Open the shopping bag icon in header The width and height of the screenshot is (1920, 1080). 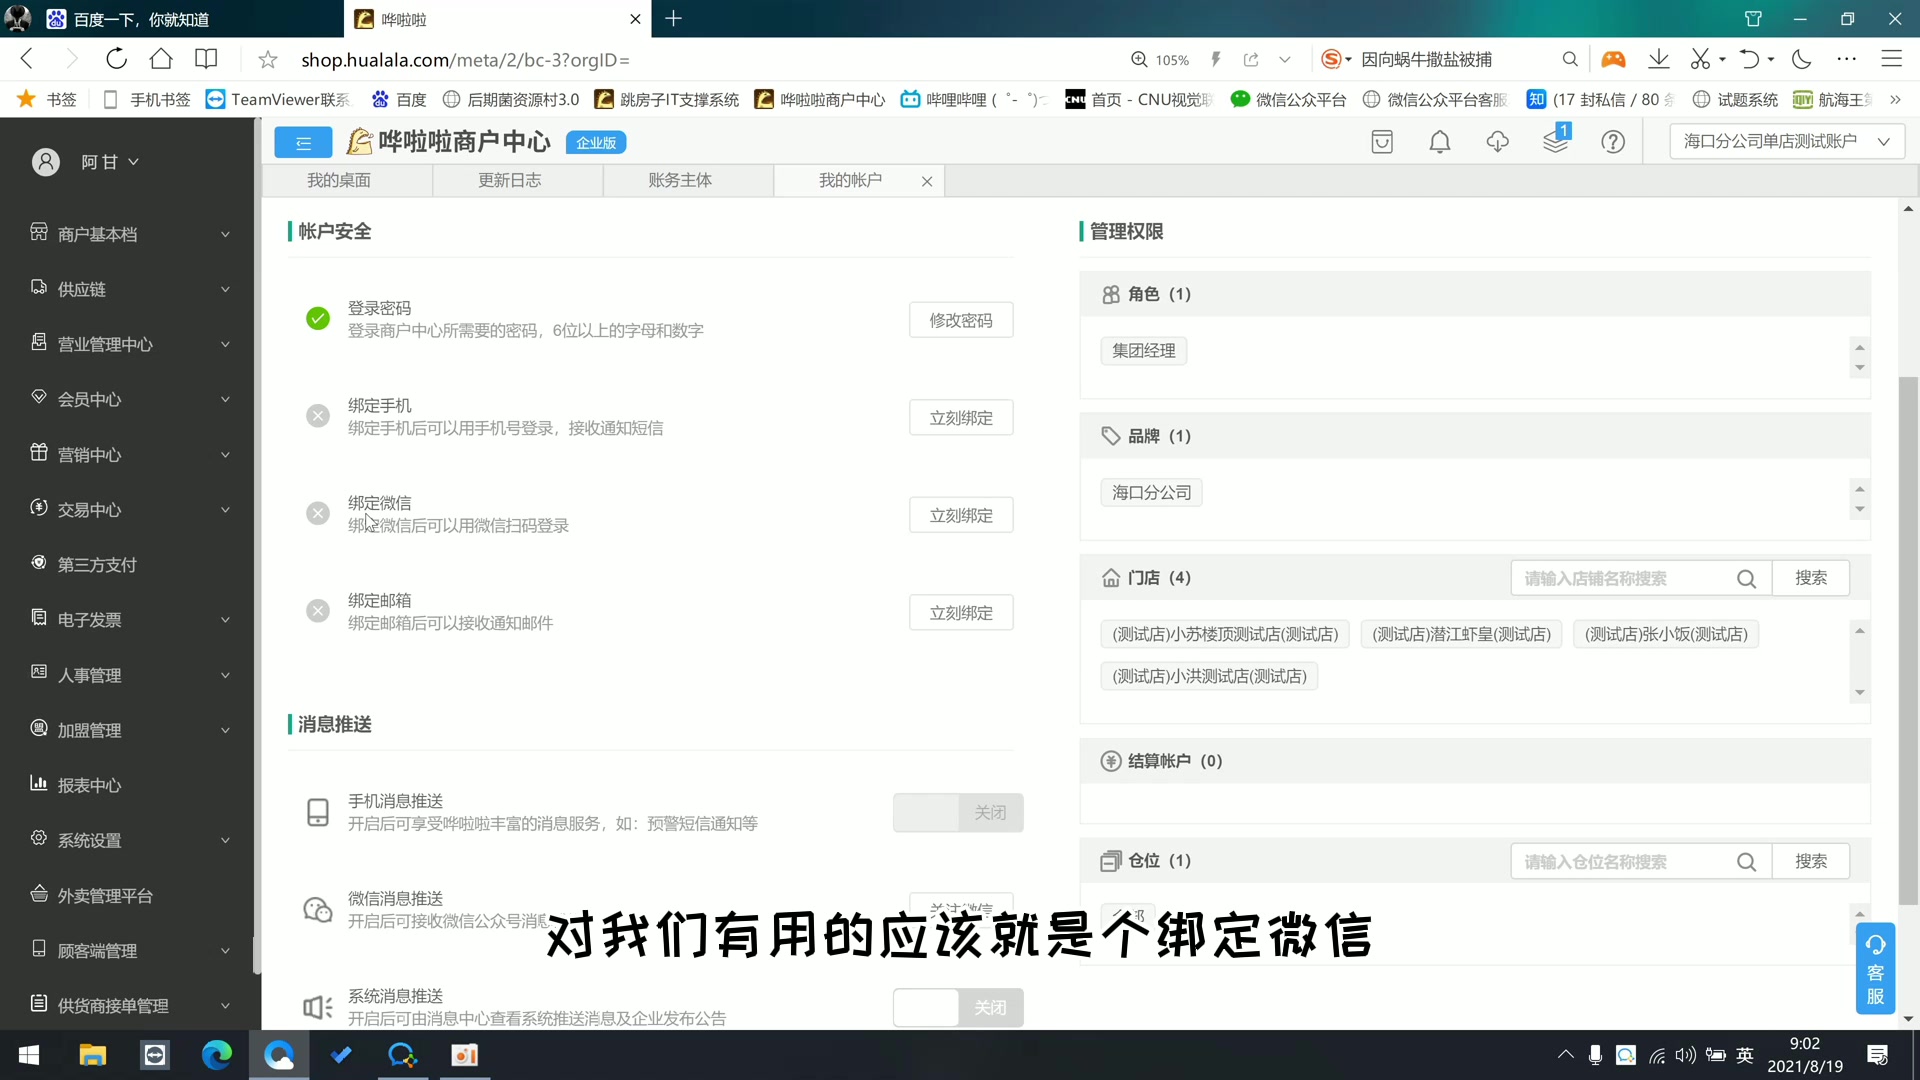click(x=1382, y=142)
